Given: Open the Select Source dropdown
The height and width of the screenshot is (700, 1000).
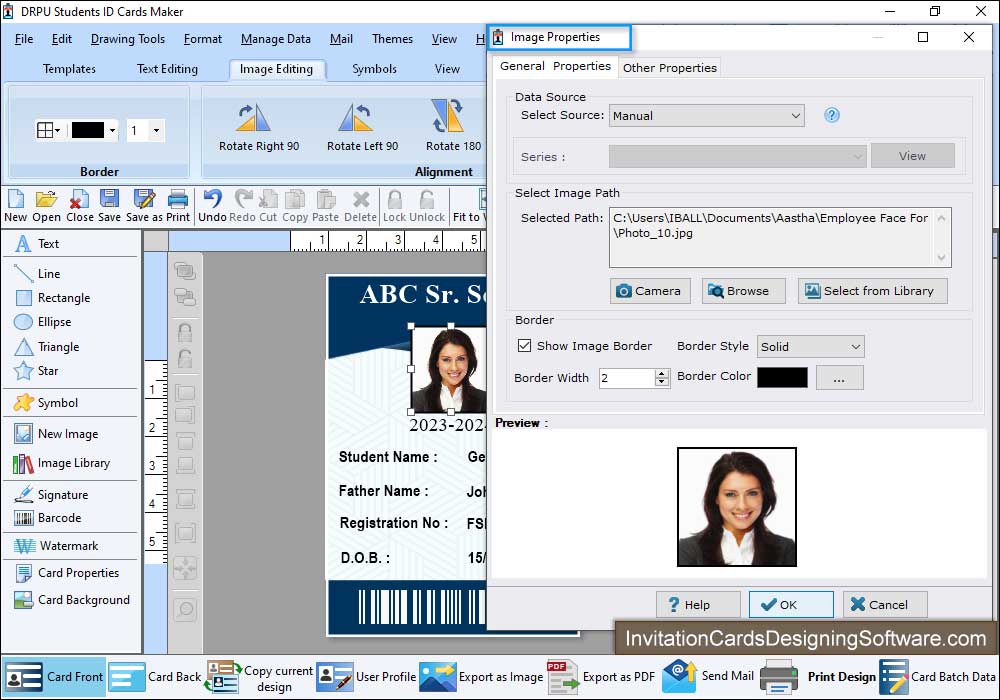Looking at the screenshot, I should pos(707,116).
